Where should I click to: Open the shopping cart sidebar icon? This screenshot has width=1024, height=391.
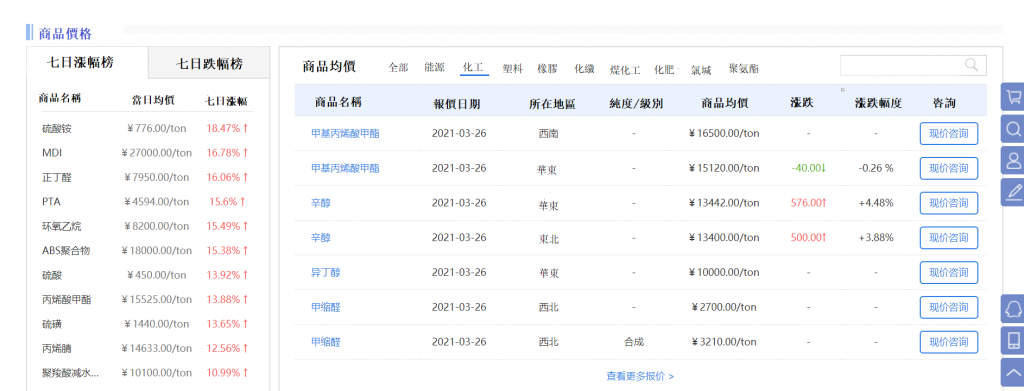click(1013, 97)
